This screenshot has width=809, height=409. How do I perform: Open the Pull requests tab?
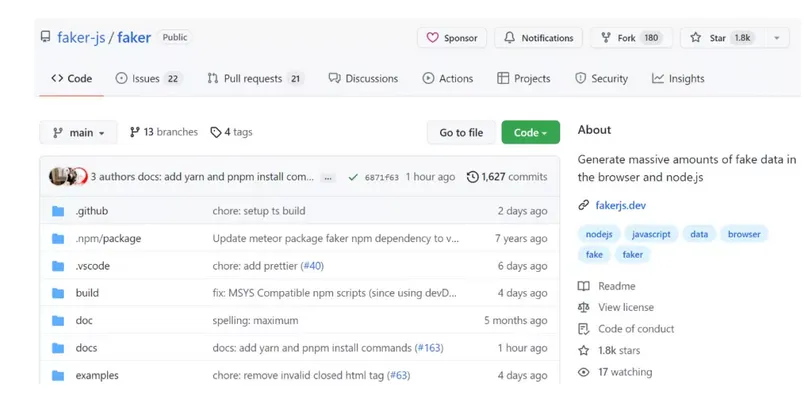coord(255,78)
